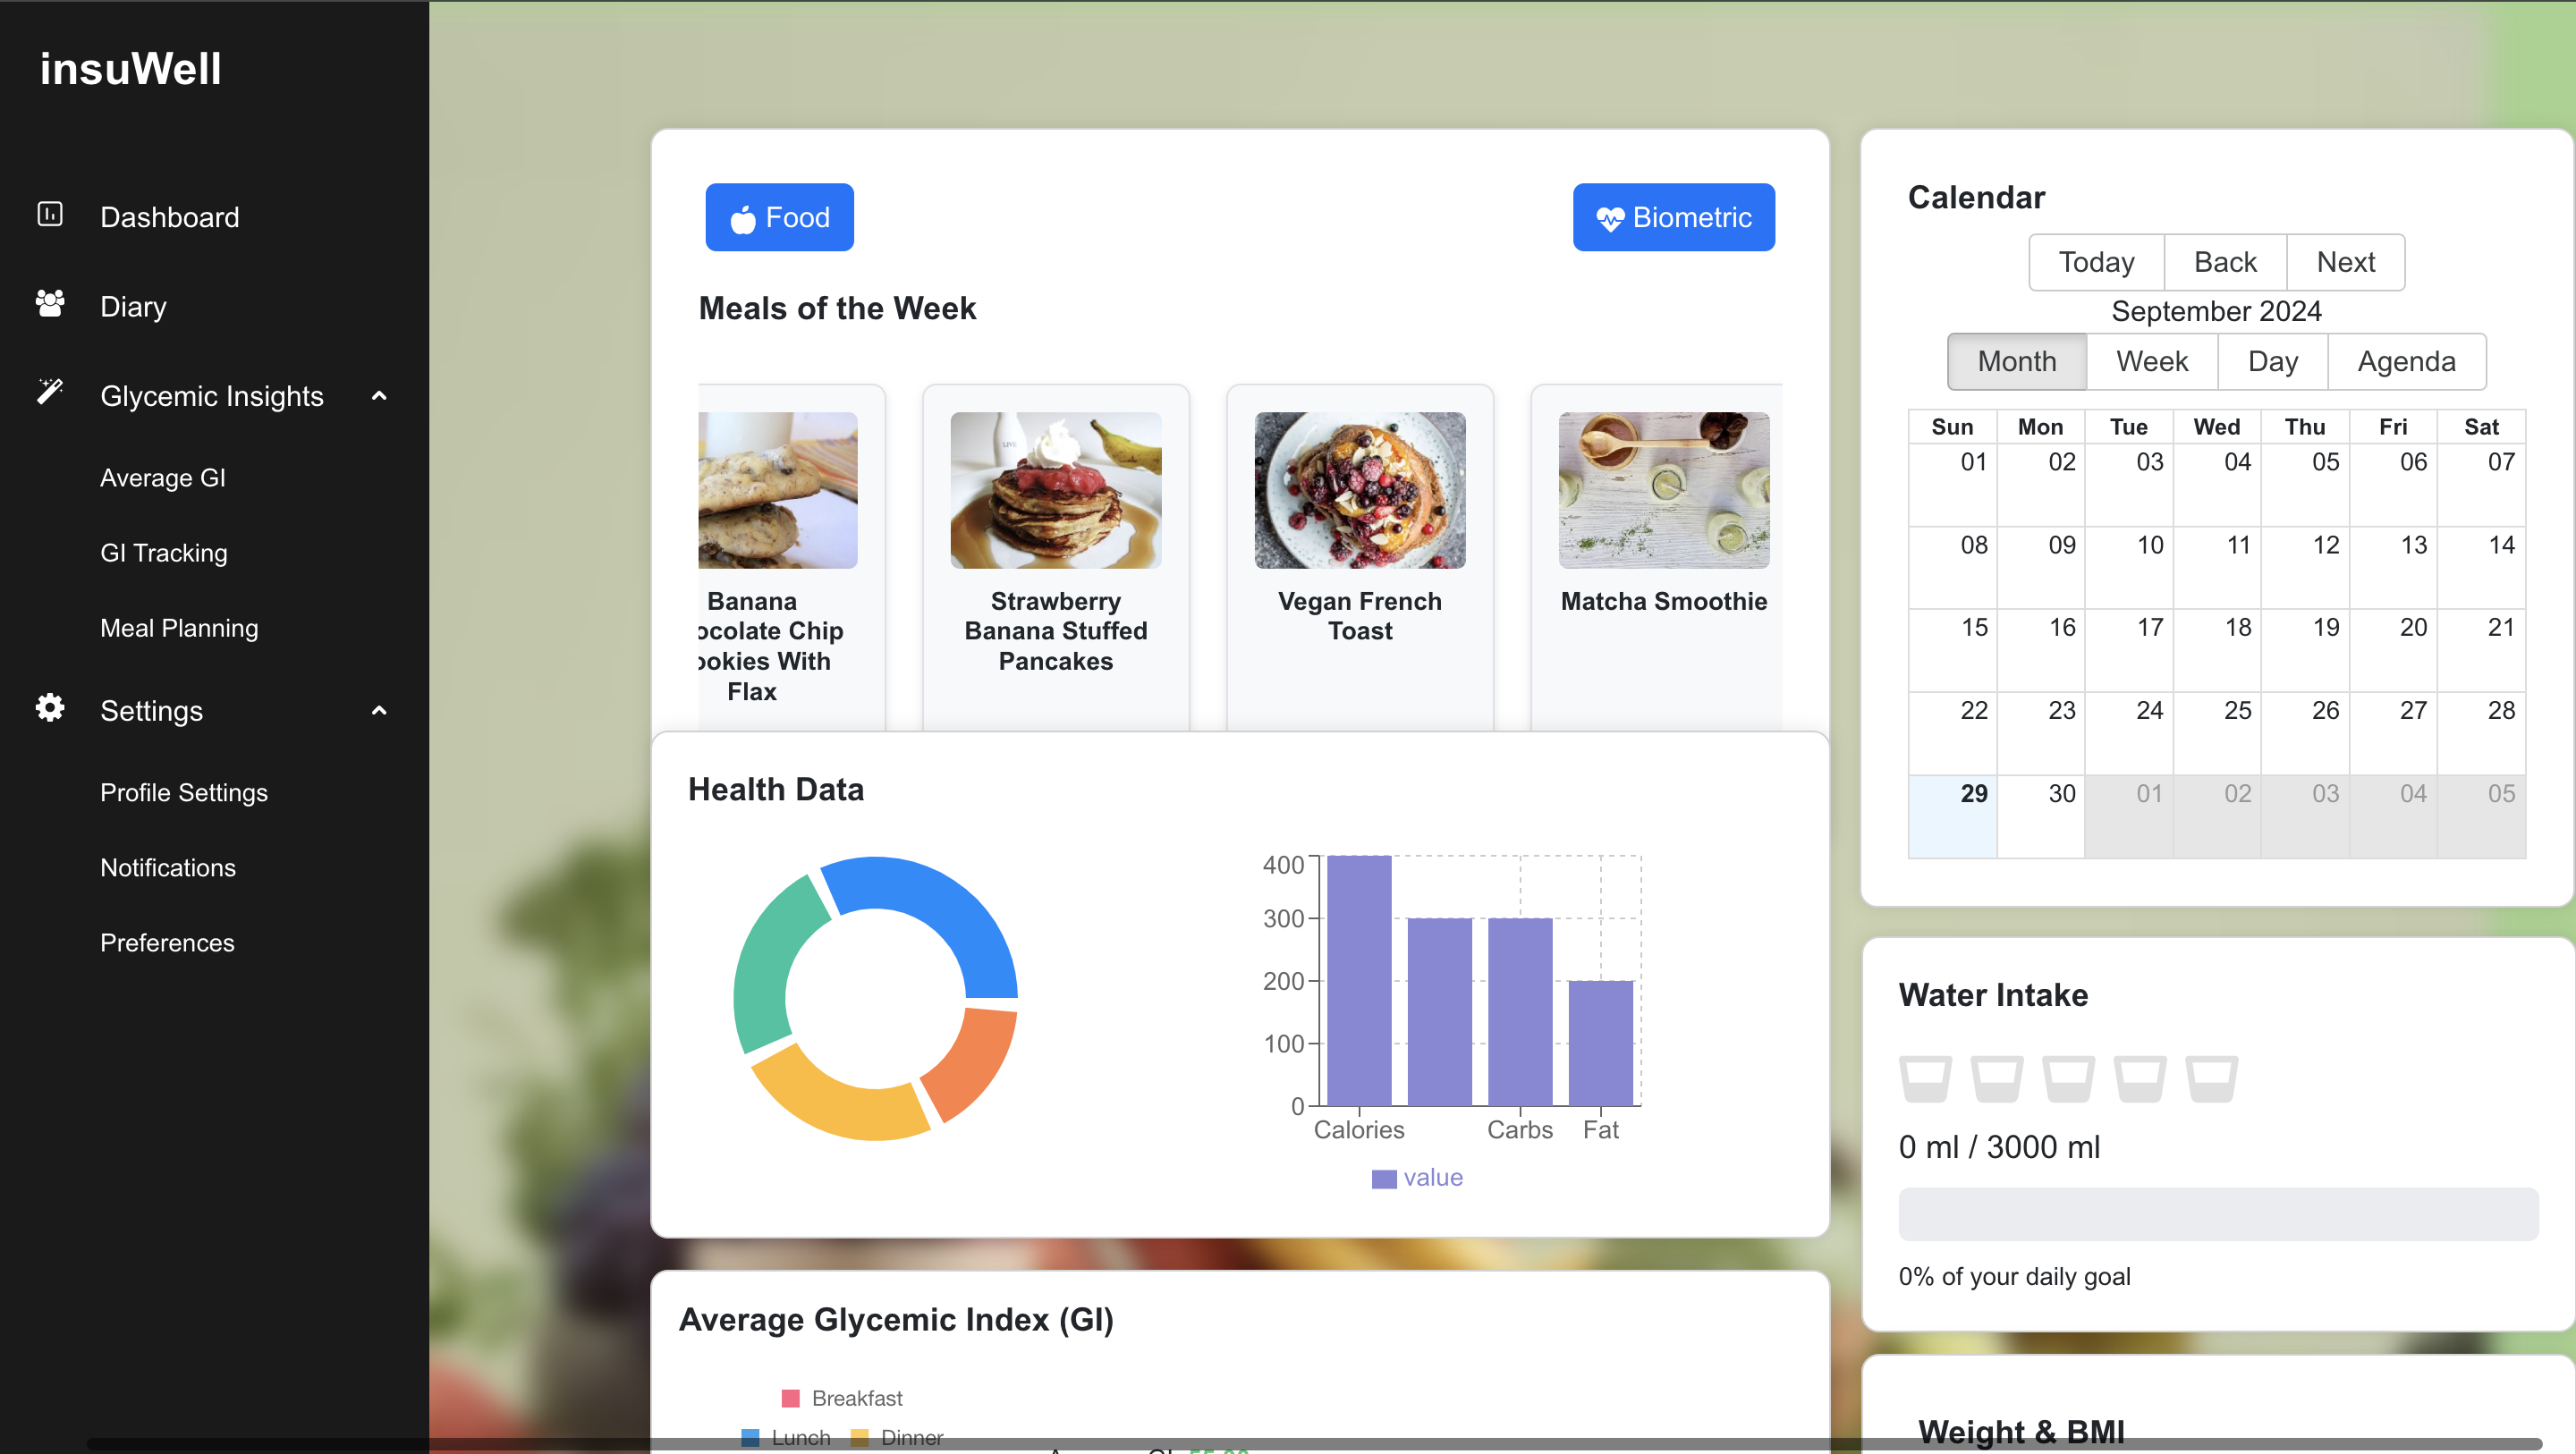Collapse the Glycemic Insights submenu chevron
The width and height of the screenshot is (2576, 1454).
click(379, 396)
